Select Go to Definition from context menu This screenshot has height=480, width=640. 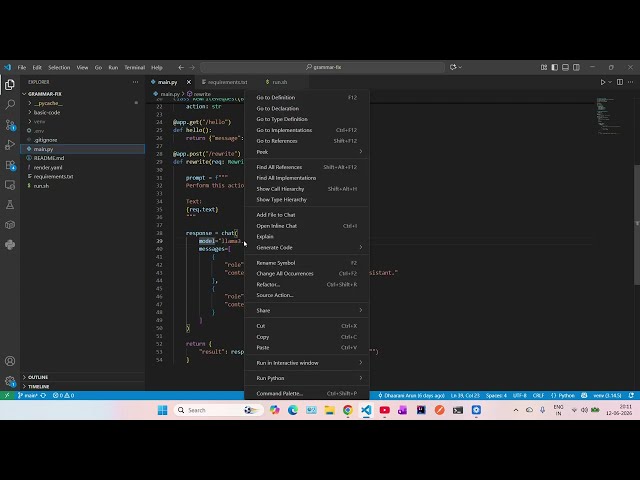307,98
